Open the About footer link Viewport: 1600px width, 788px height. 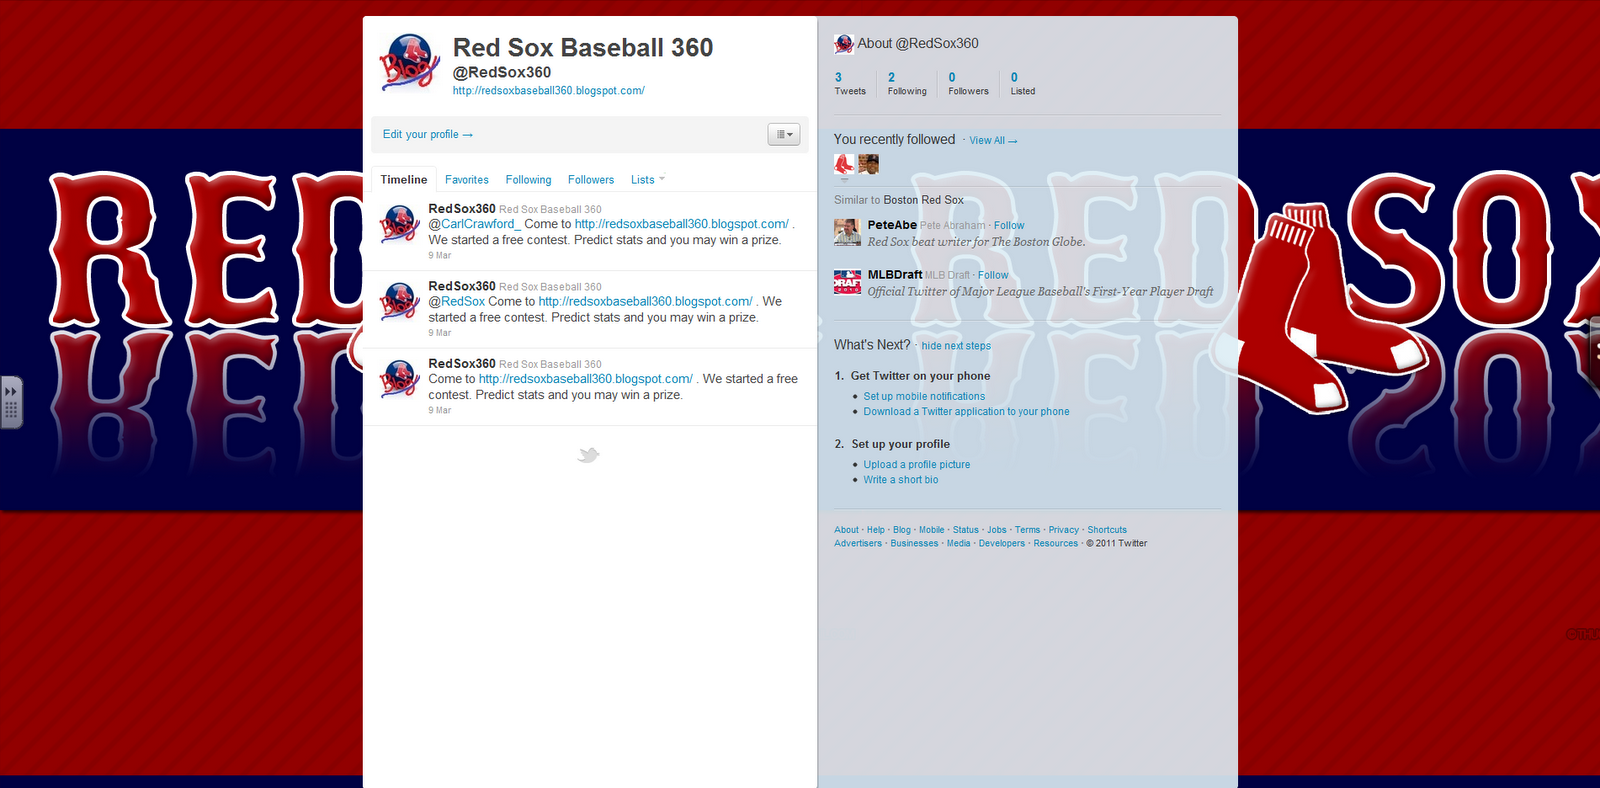click(x=846, y=530)
